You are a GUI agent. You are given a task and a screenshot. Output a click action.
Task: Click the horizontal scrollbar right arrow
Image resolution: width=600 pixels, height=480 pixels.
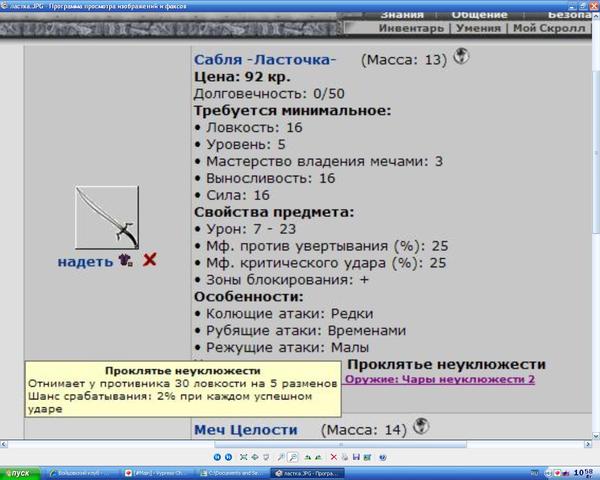coord(588,444)
